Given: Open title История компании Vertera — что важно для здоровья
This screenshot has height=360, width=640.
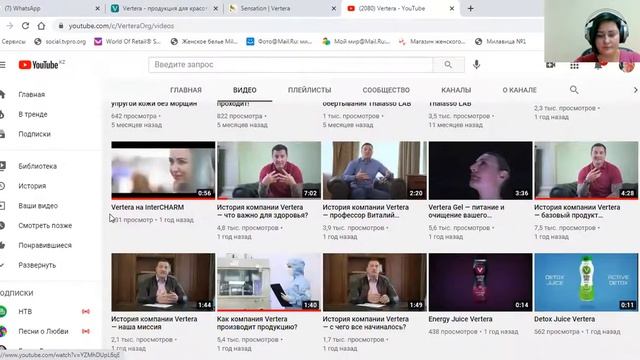Looking at the screenshot, I should pyautogui.click(x=262, y=211).
